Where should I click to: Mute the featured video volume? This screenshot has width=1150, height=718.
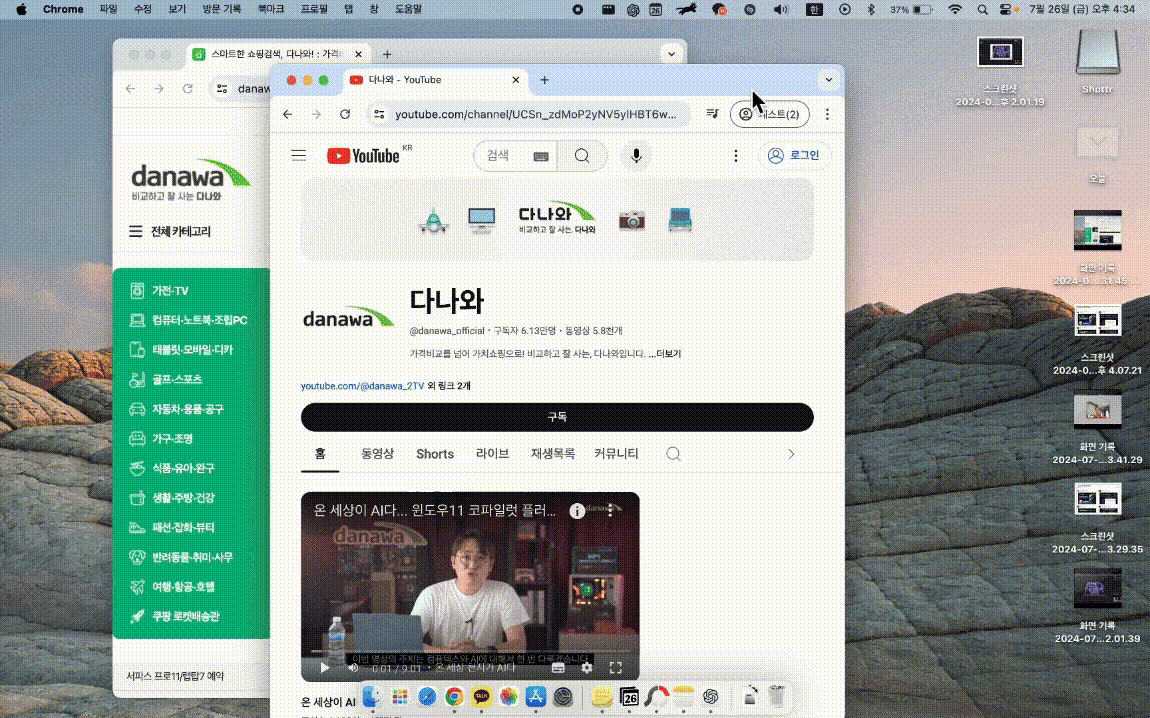pos(354,667)
